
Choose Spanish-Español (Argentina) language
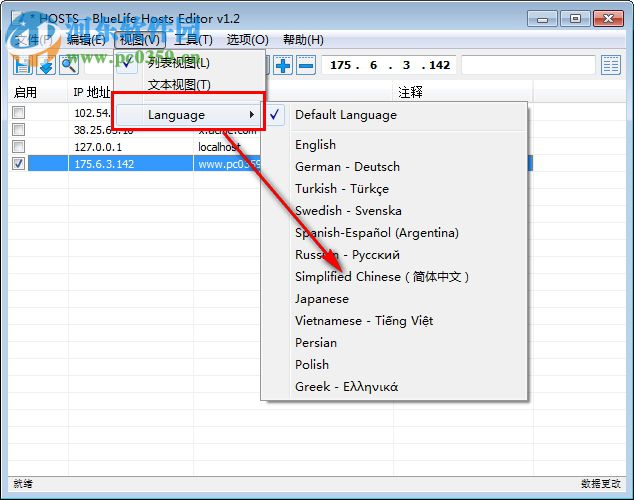click(x=394, y=233)
